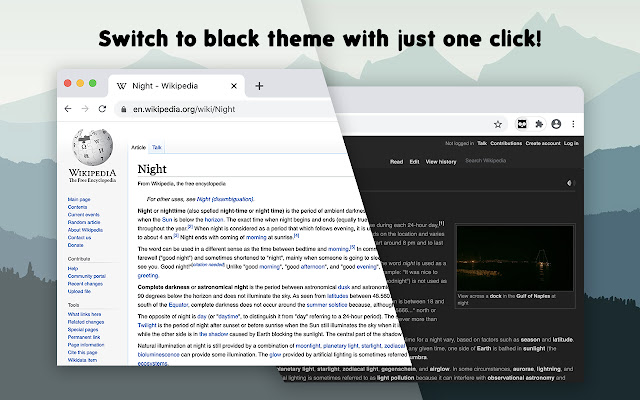The width and height of the screenshot is (640, 400).
Task: Open a new tab with plus icon
Action: pos(259,86)
